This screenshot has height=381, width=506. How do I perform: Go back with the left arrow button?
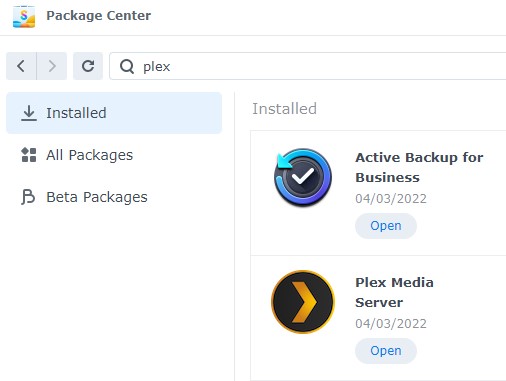tap(21, 66)
